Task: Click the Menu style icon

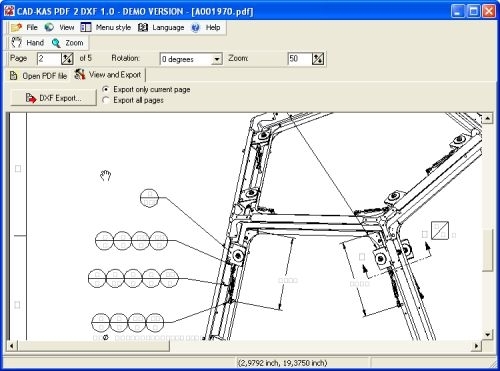Action: (x=86, y=27)
